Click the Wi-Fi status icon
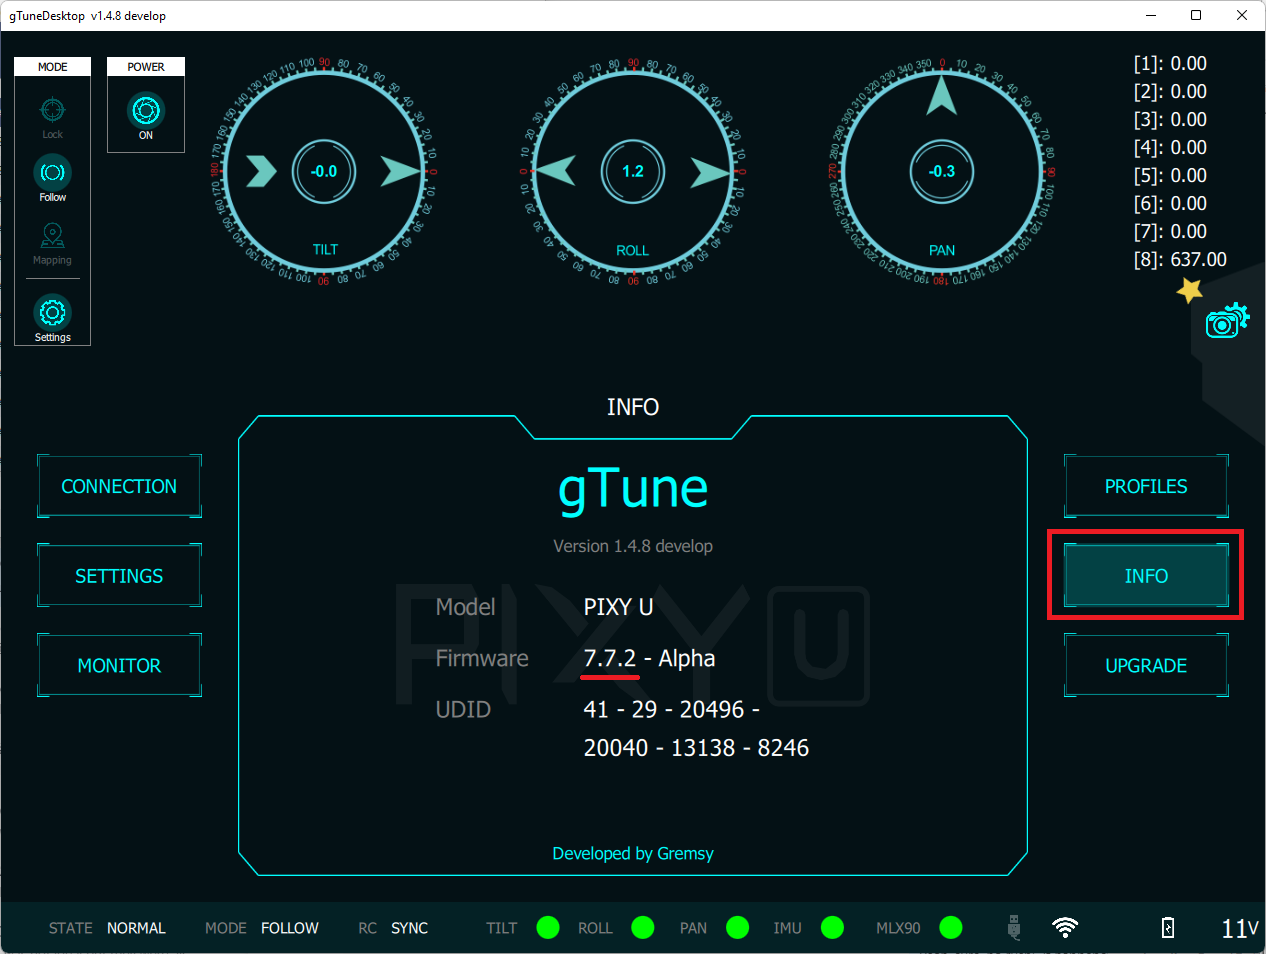This screenshot has height=954, width=1266. point(1065,928)
